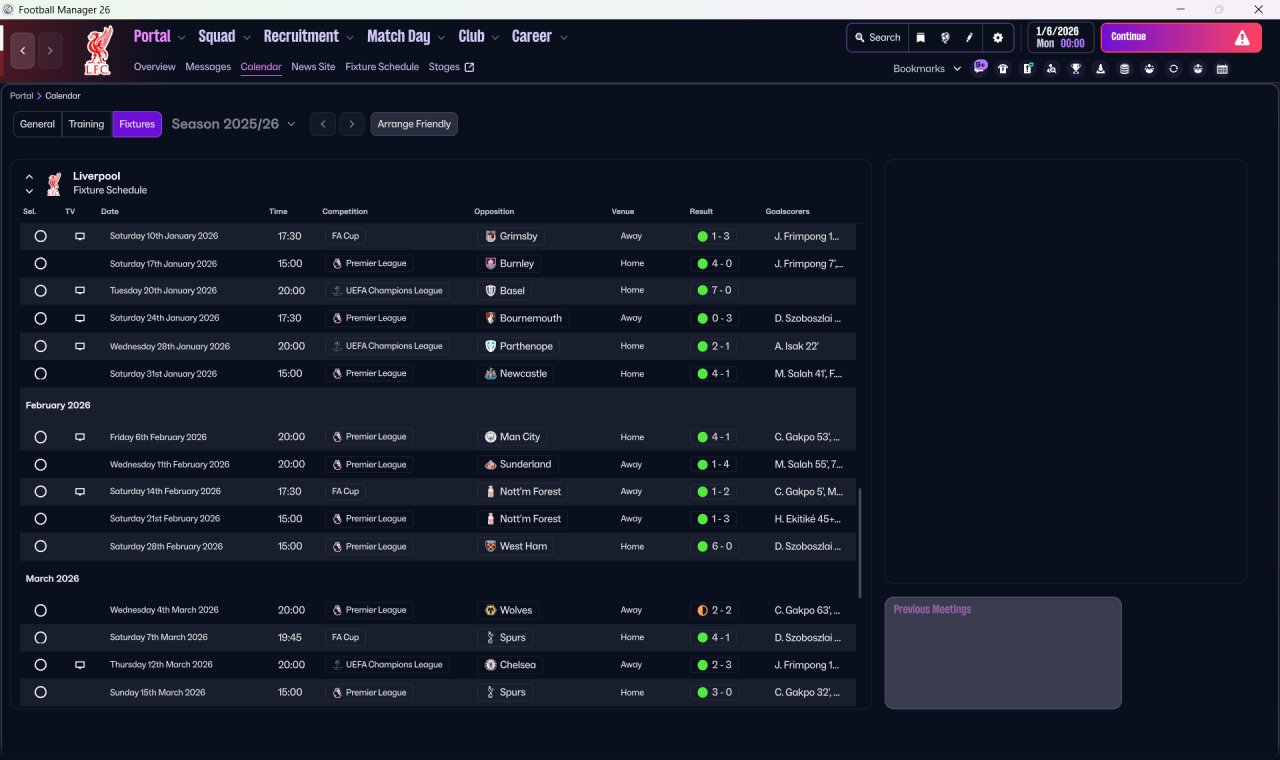Open the trophy shortcut icon
The height and width of the screenshot is (760, 1280).
1076,69
